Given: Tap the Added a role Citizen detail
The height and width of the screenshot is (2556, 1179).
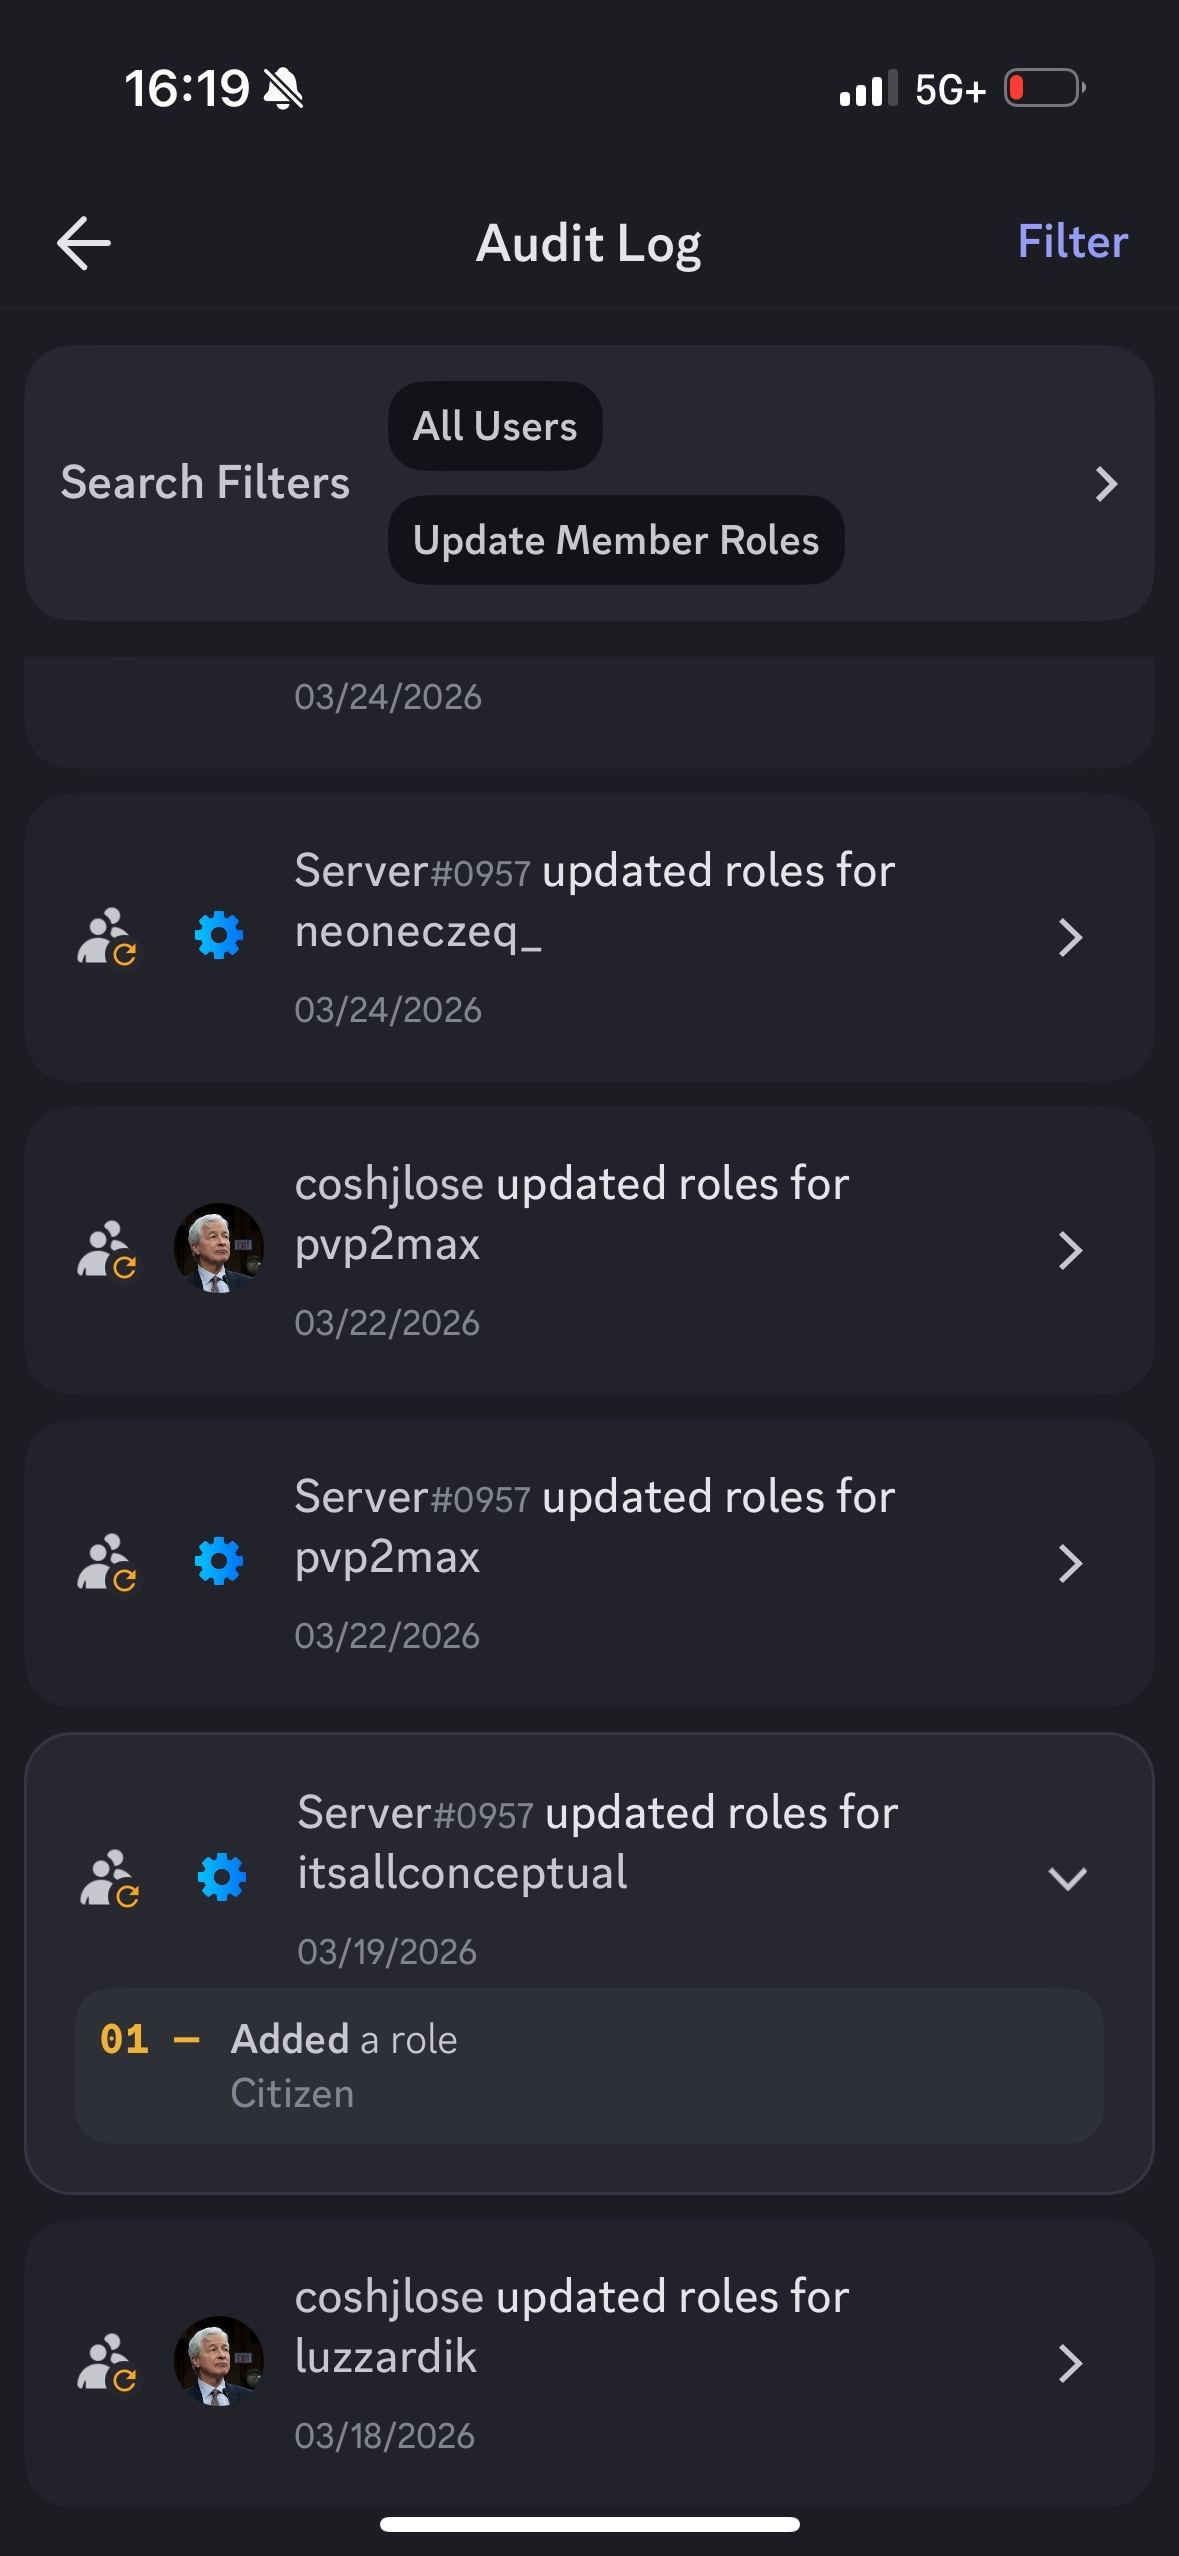Looking at the screenshot, I should click(x=589, y=2065).
